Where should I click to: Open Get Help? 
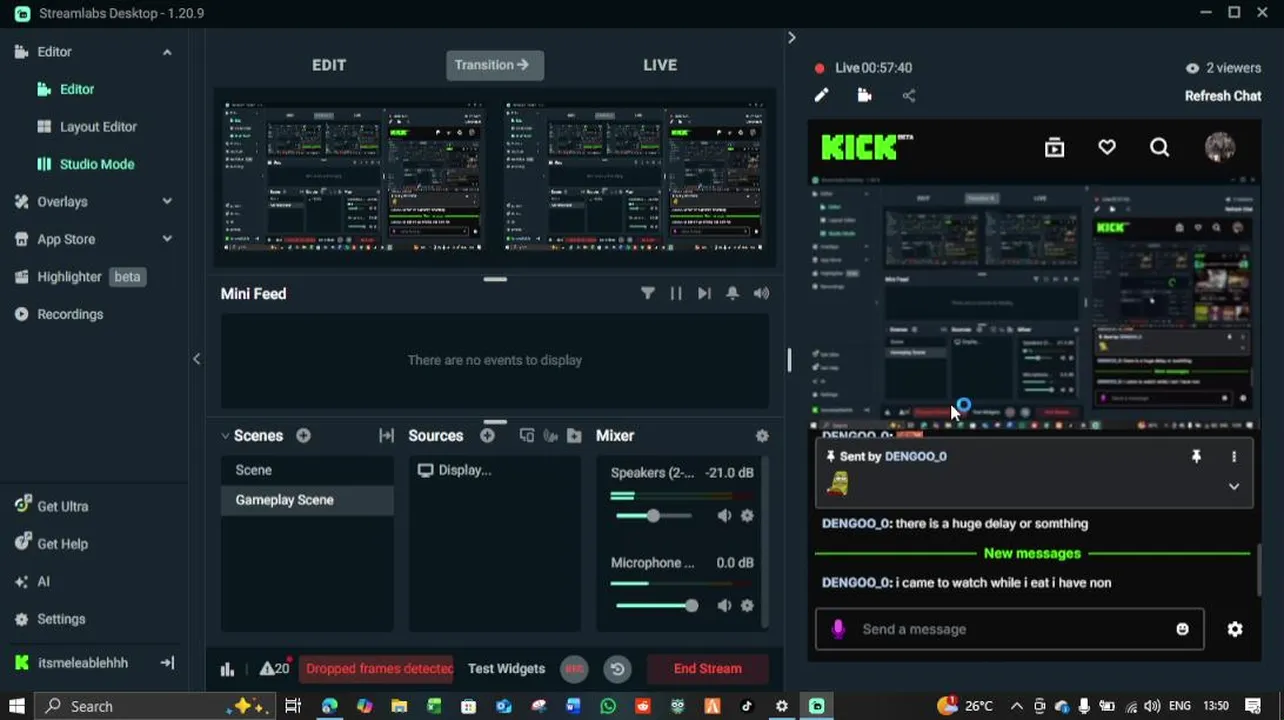point(62,544)
